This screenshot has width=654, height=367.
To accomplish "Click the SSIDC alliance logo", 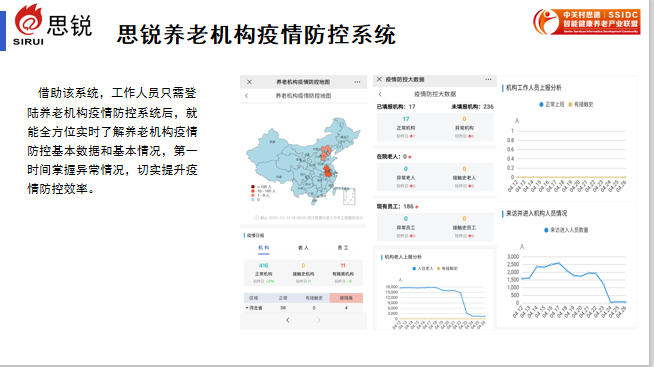I will coord(586,22).
